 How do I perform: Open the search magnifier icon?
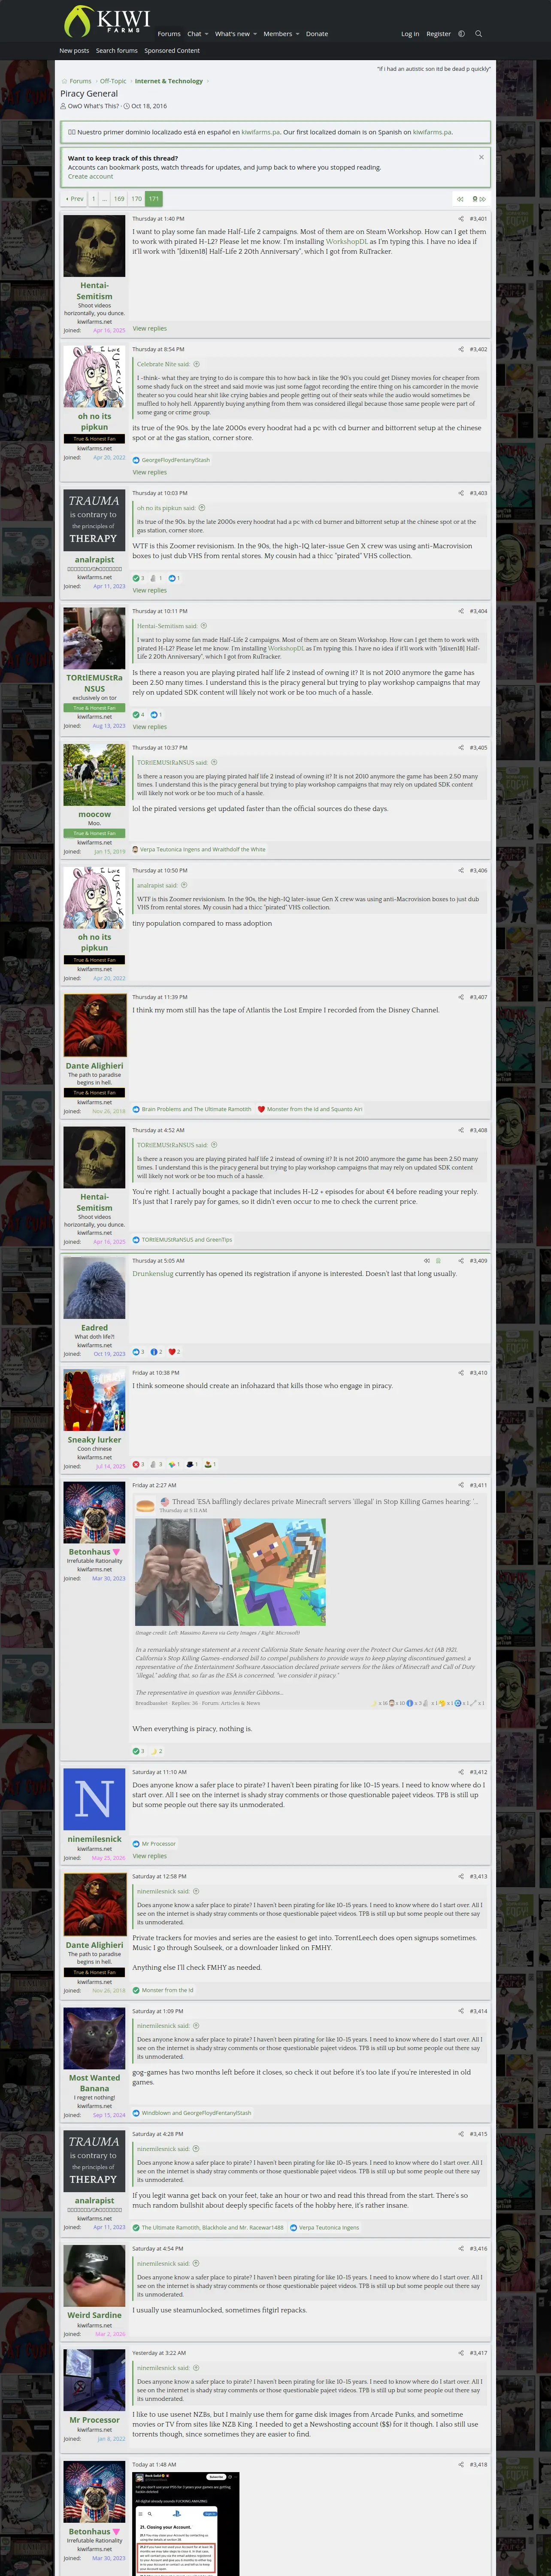point(478,34)
